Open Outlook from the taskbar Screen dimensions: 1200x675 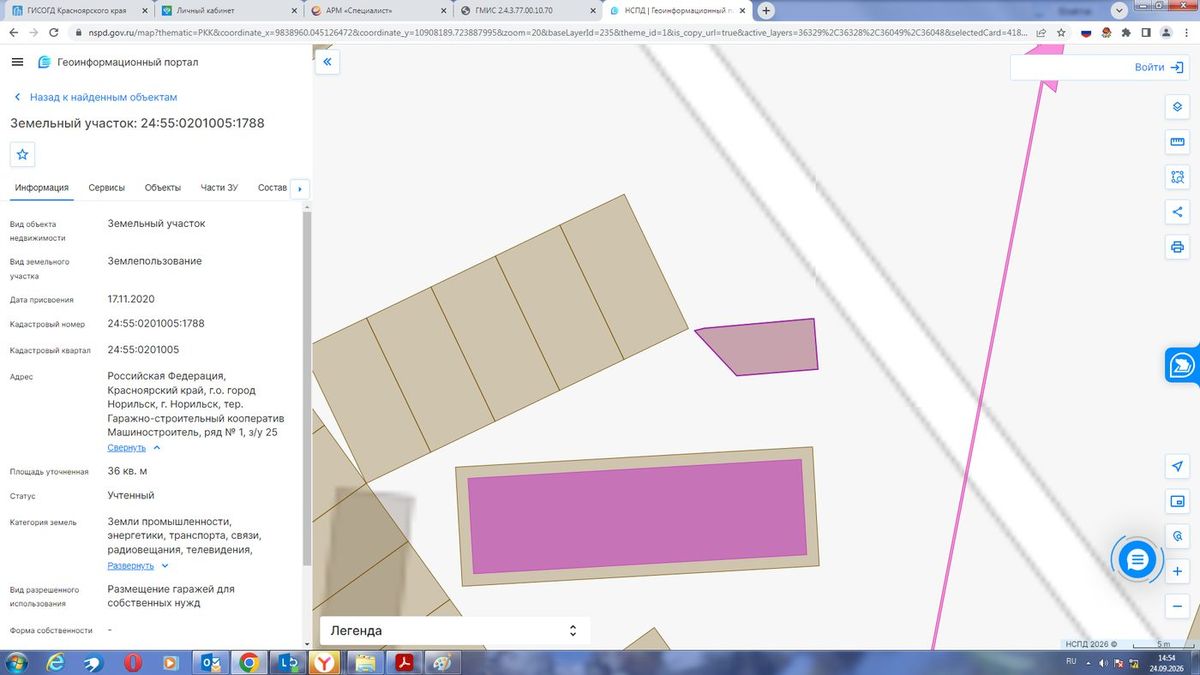210,662
